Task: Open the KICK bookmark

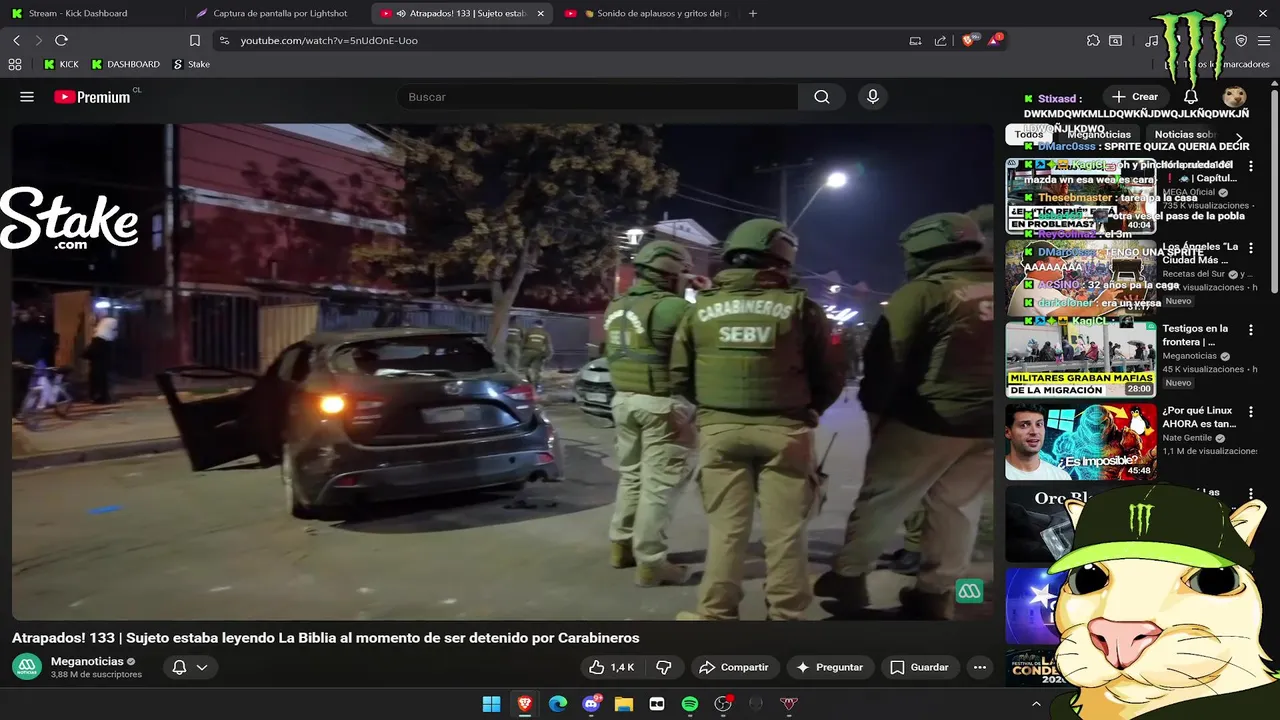Action: click(x=61, y=64)
